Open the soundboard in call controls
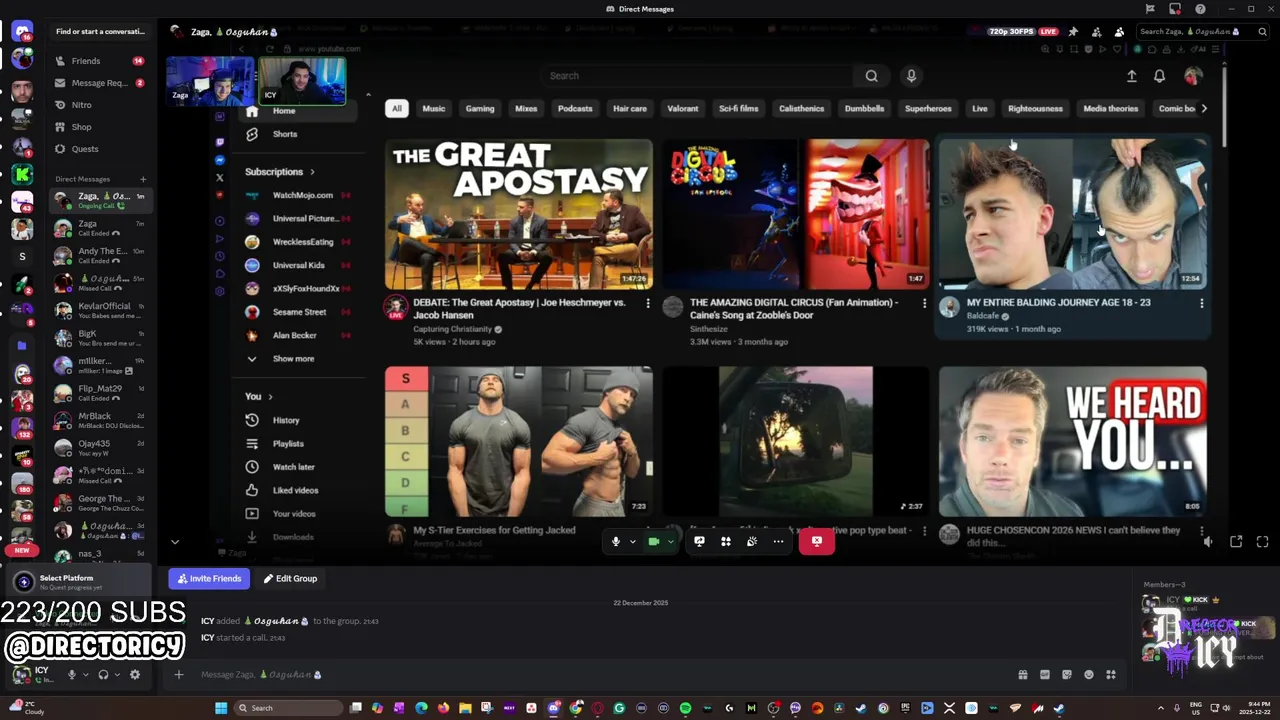Image resolution: width=1280 pixels, height=720 pixels. (752, 541)
